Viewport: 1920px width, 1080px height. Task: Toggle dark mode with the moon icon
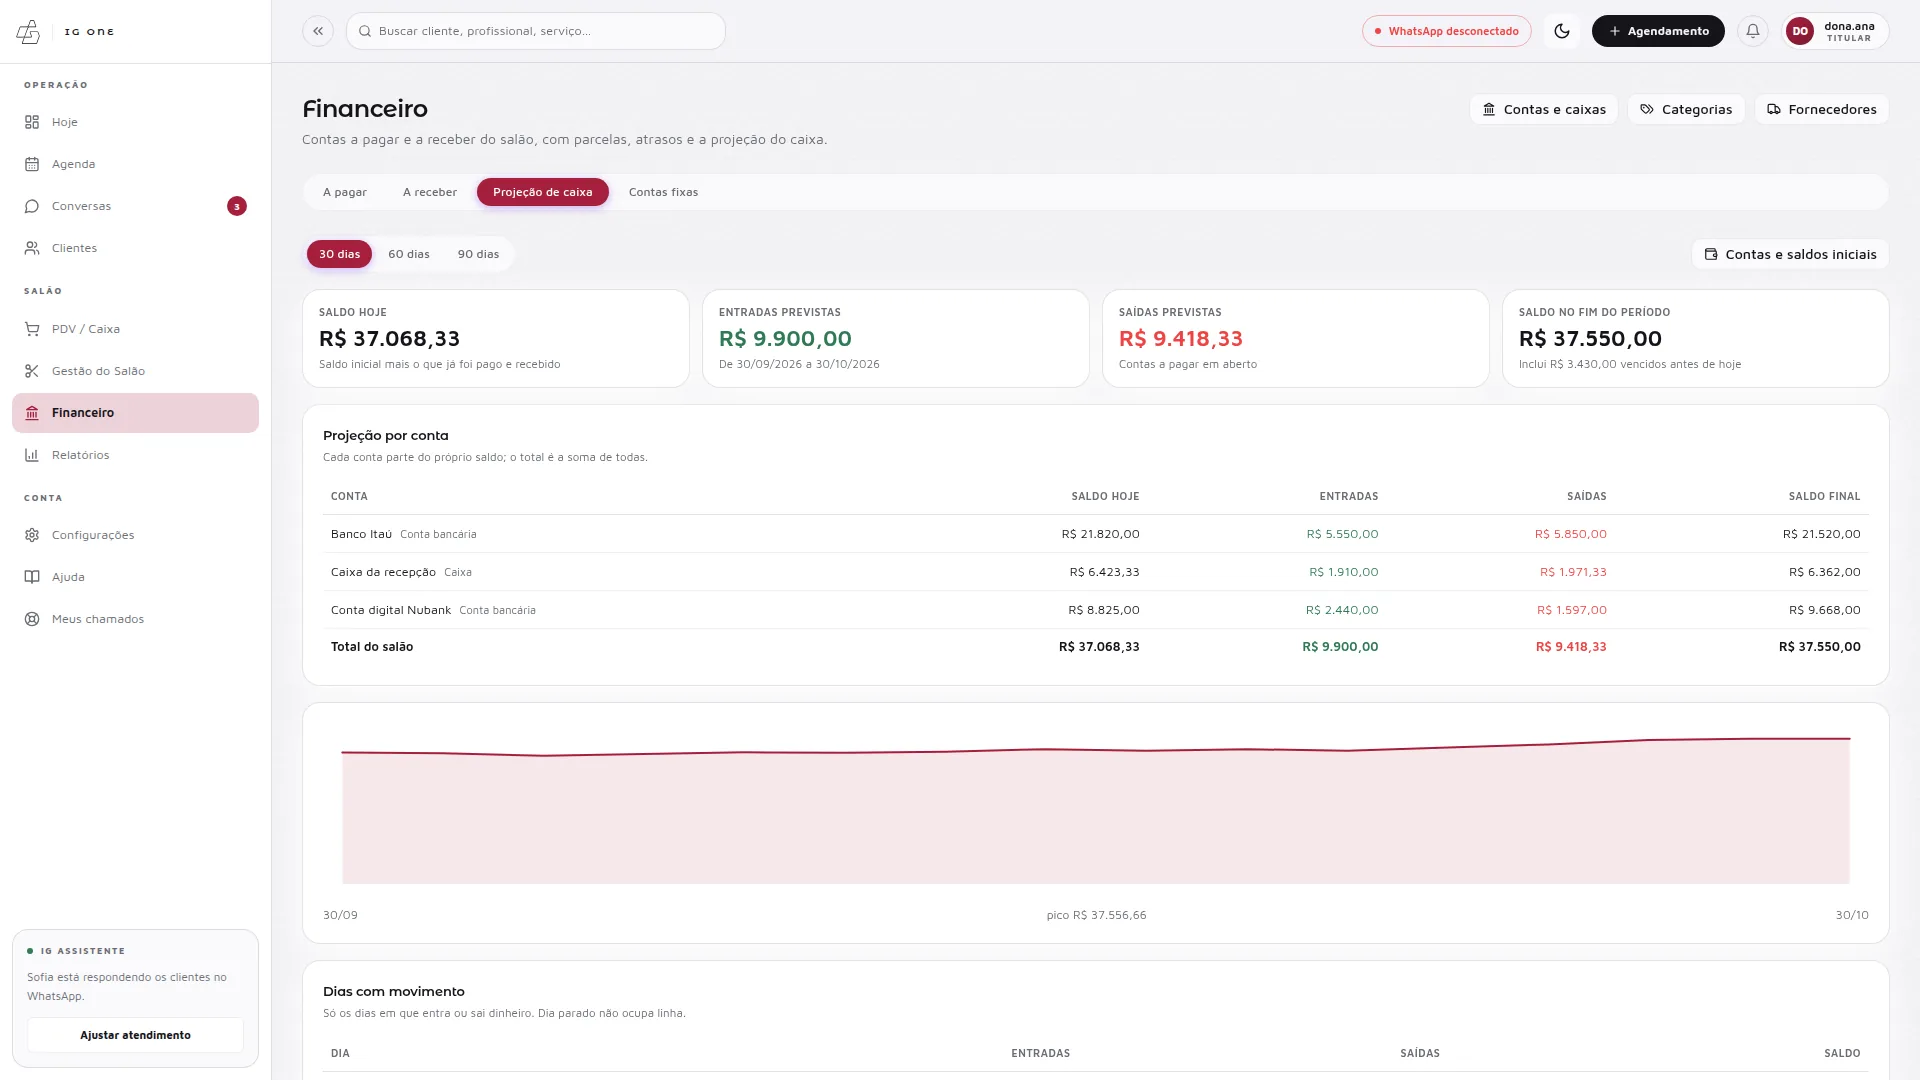(x=1562, y=31)
